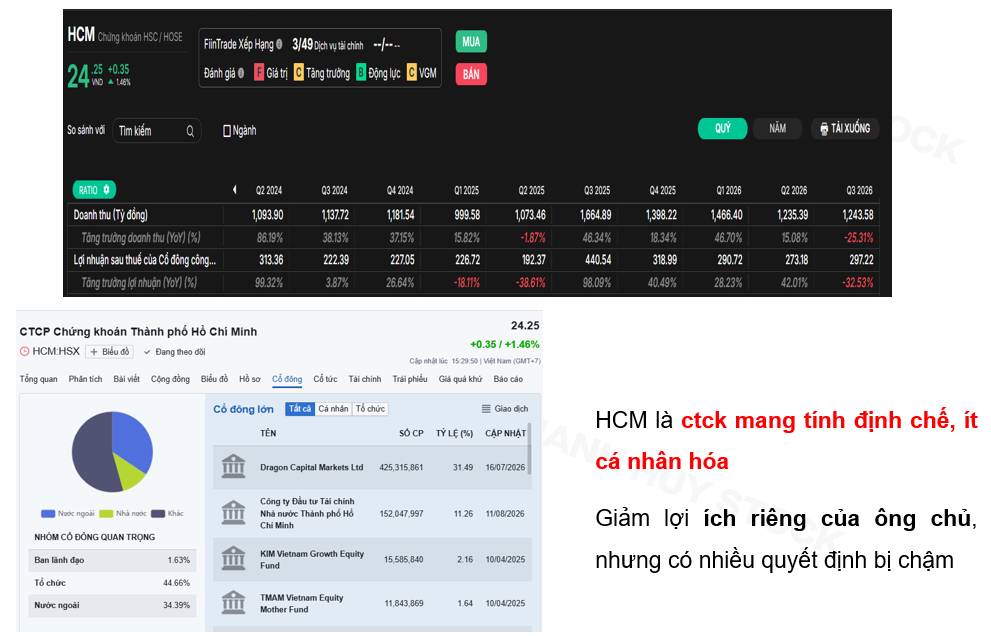Viewport: 991px width, 636px height.
Task: Click the Q3 2026 column header
Action: [859, 190]
